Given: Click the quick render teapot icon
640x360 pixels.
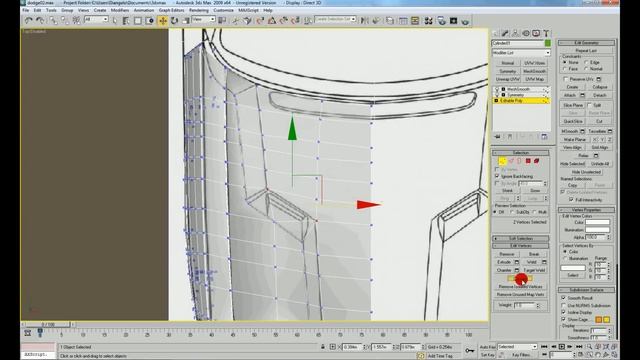Looking at the screenshot, I should (x=465, y=20).
